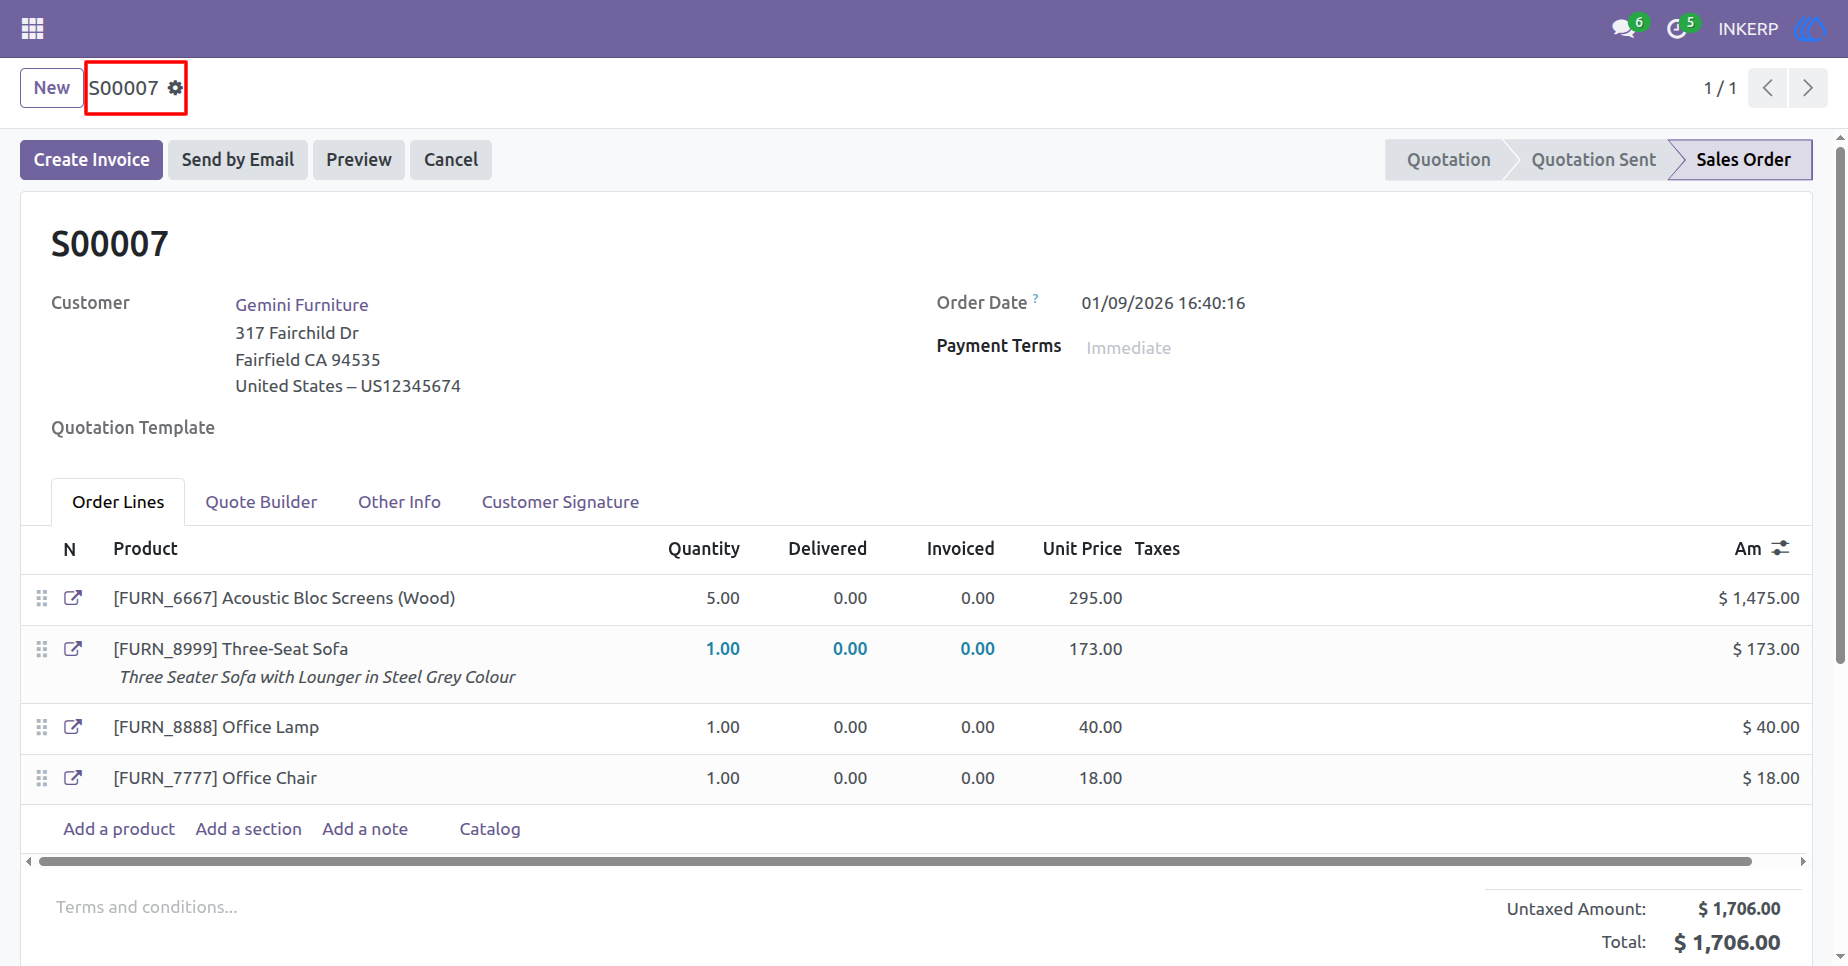
Task: Click the Preview button
Action: coord(359,160)
